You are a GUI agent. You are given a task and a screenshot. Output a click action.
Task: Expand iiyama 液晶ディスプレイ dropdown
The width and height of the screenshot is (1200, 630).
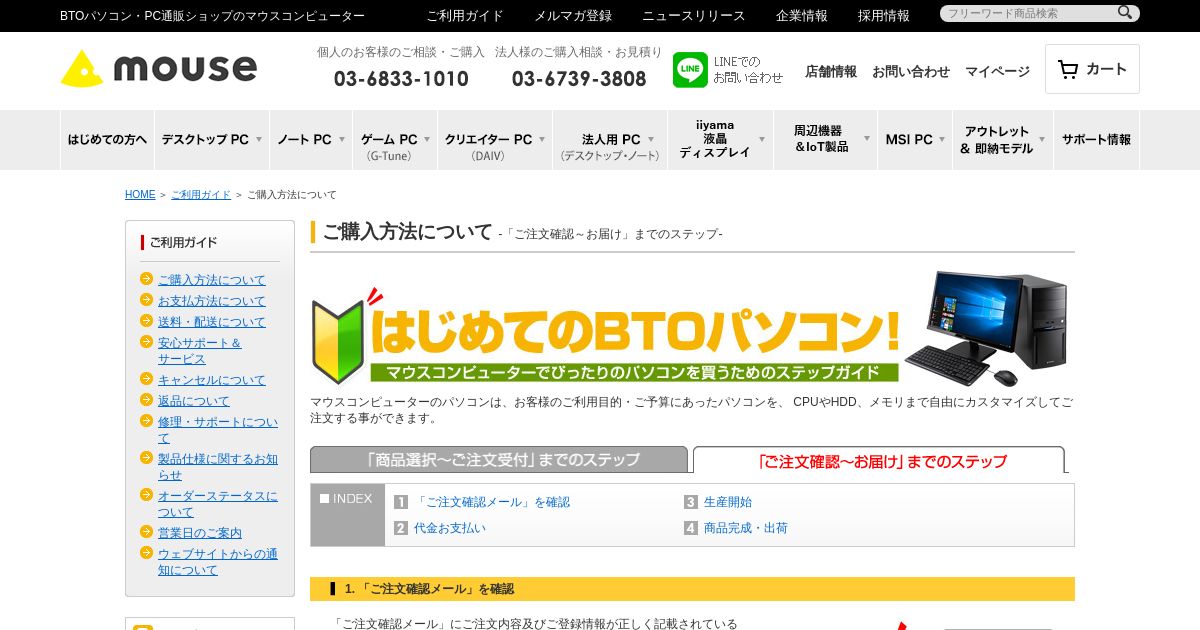coord(721,140)
